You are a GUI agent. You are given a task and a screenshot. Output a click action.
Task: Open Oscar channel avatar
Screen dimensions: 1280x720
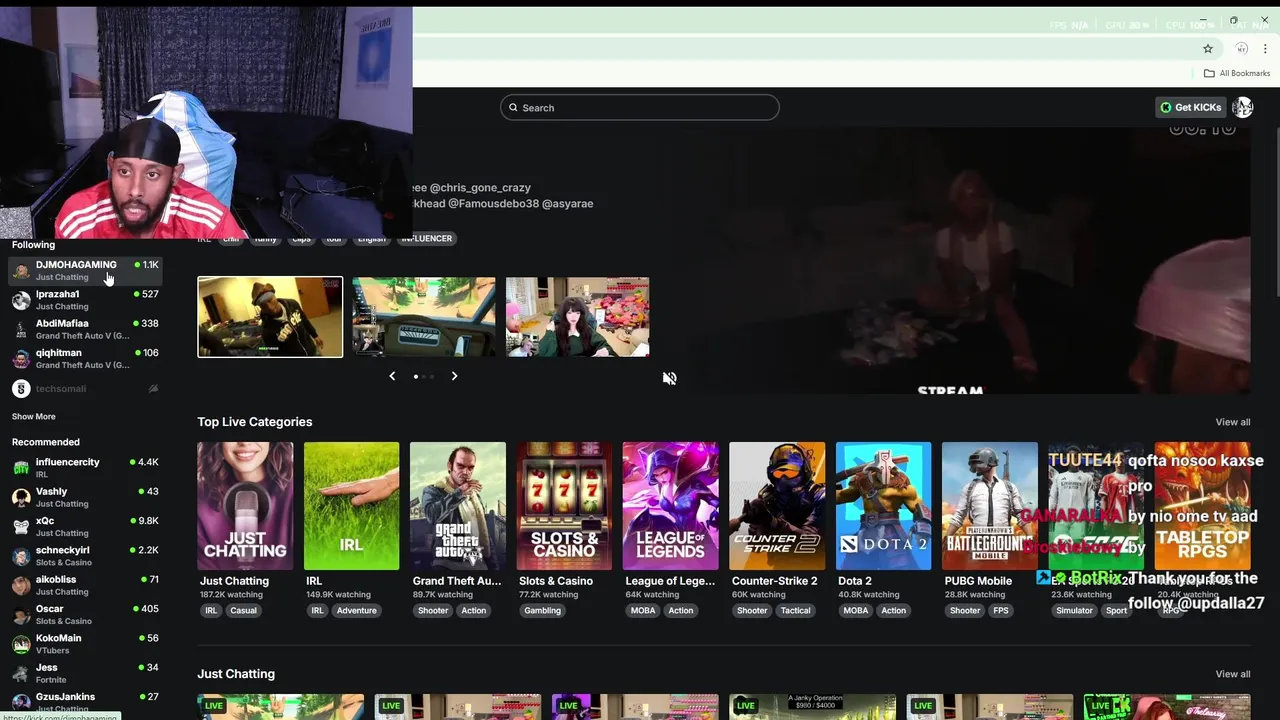21,614
